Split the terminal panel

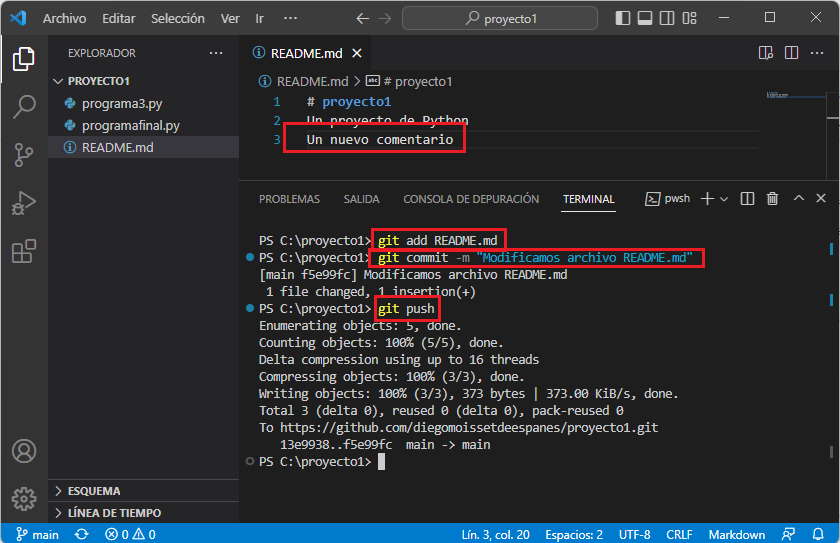[747, 199]
